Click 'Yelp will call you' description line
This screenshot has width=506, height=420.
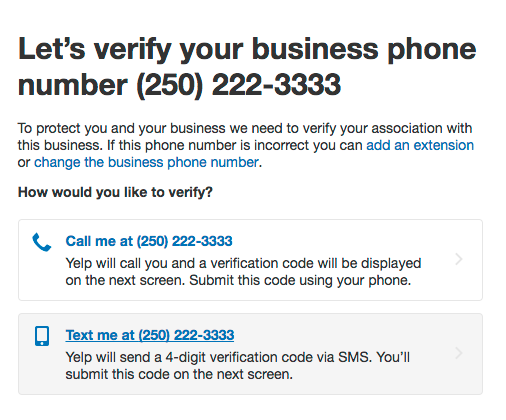[243, 263]
